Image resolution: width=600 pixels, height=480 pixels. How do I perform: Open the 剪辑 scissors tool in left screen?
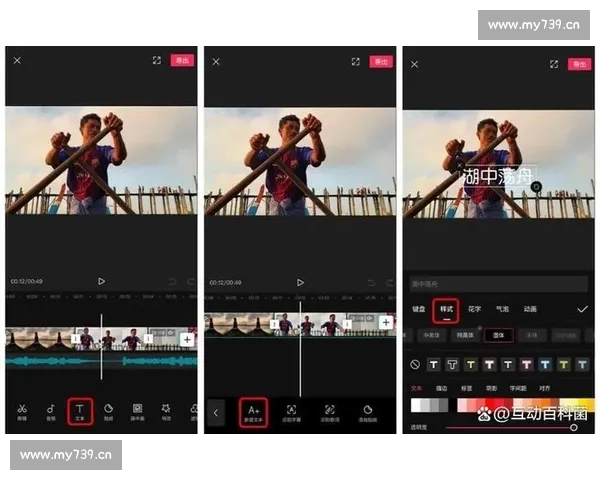(22, 412)
